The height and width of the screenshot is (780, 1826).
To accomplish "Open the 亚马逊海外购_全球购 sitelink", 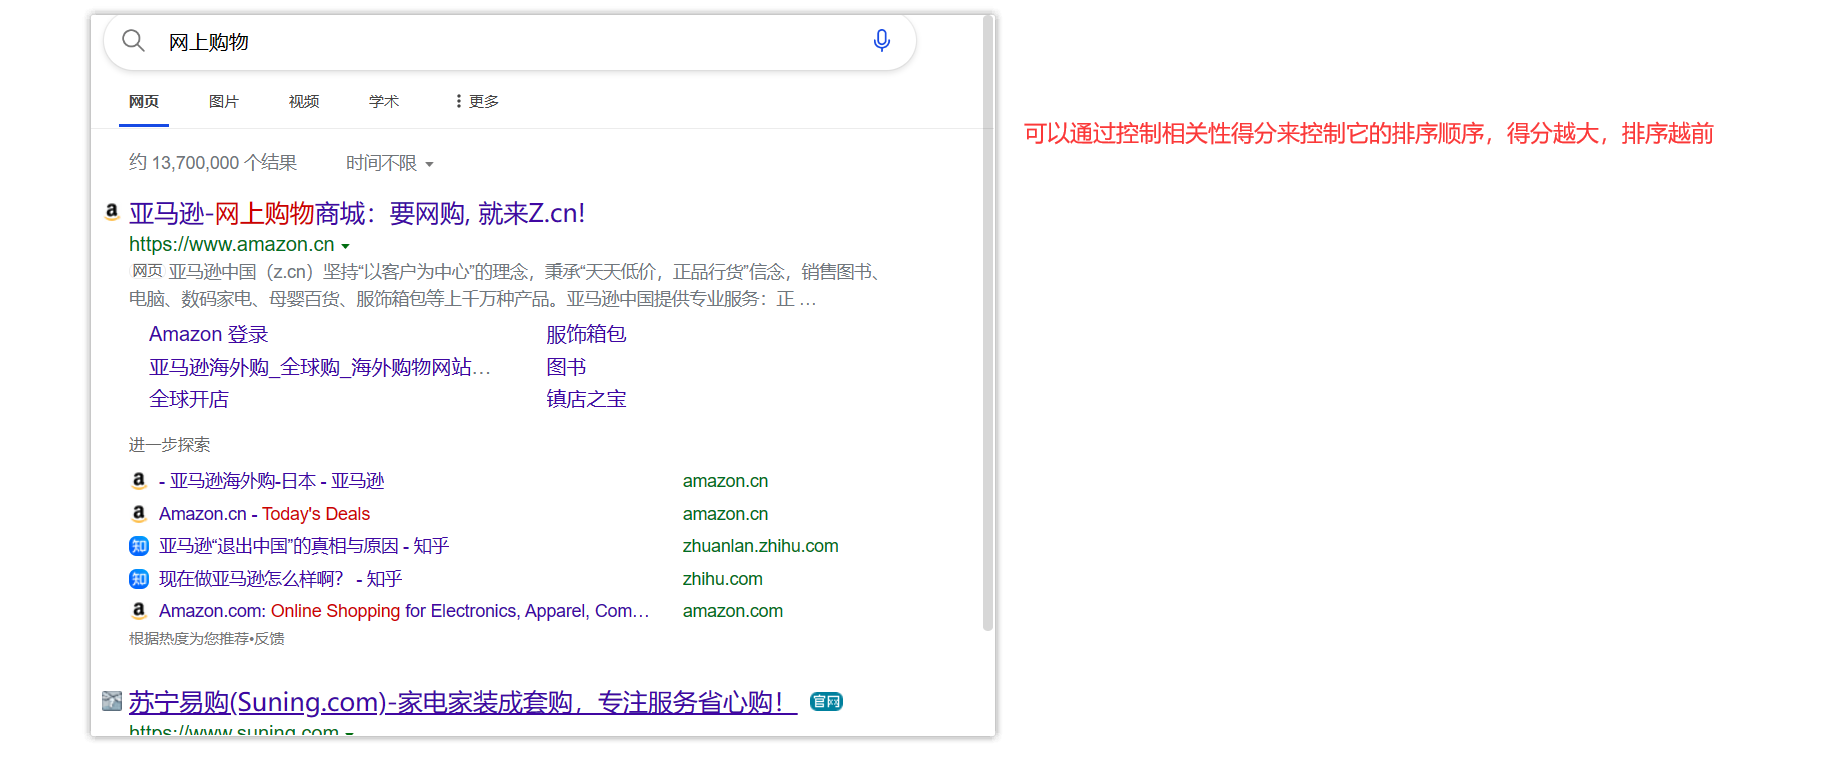I will click(x=320, y=367).
